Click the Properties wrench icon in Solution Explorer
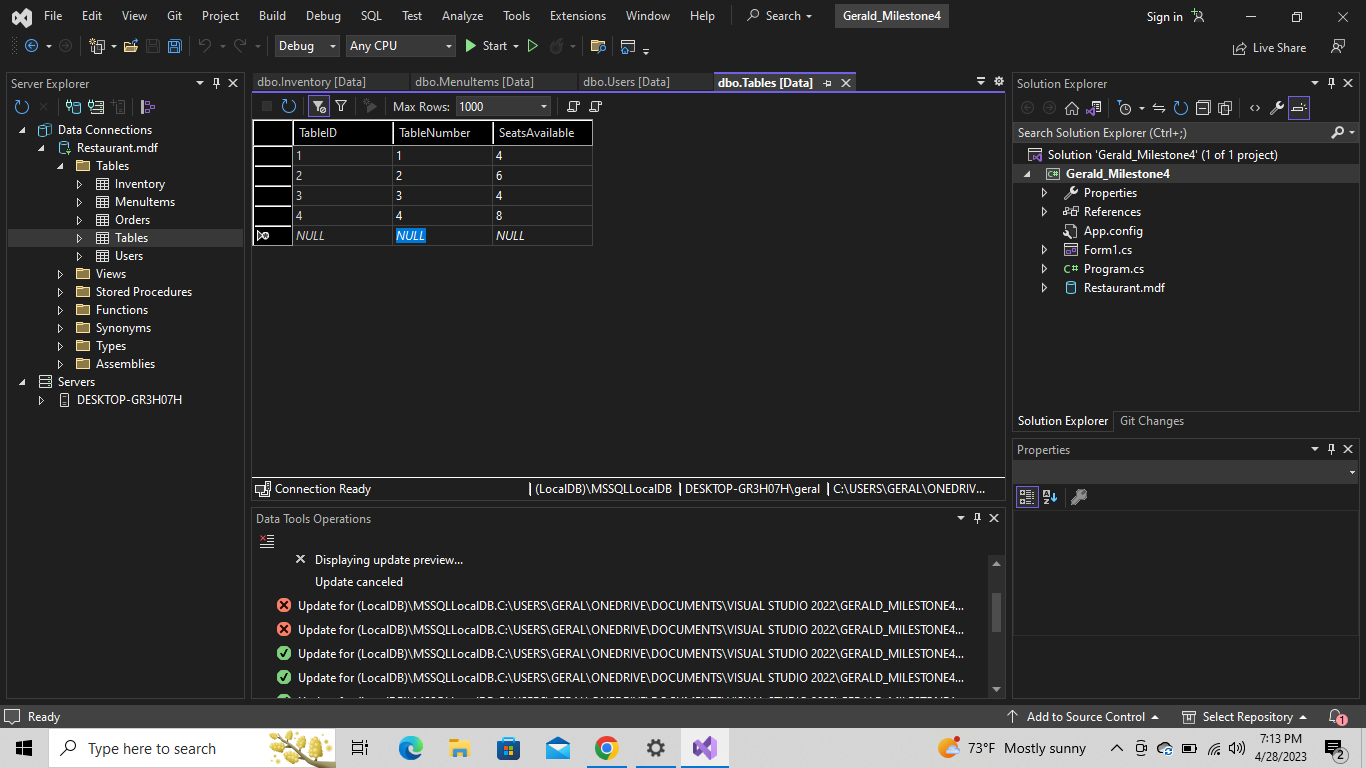This screenshot has height=768, width=1366. (1276, 108)
